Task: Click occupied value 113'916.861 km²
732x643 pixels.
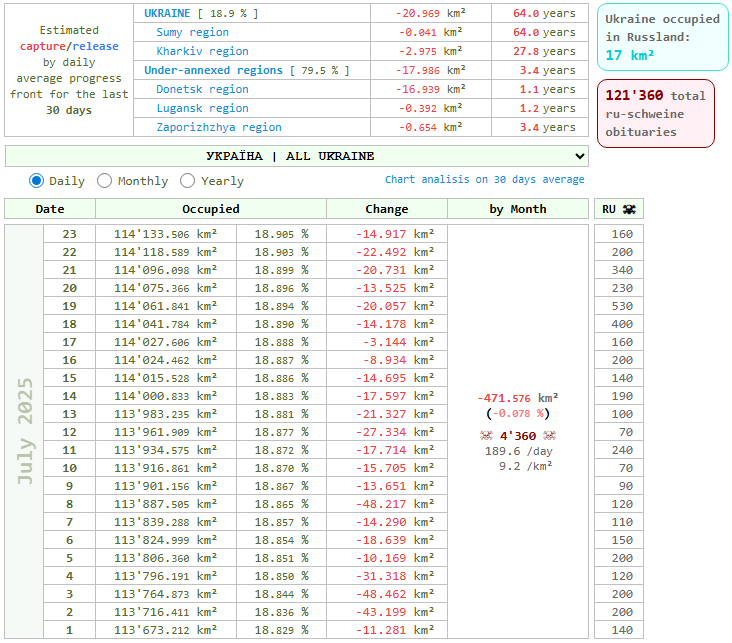Action: 165,468
